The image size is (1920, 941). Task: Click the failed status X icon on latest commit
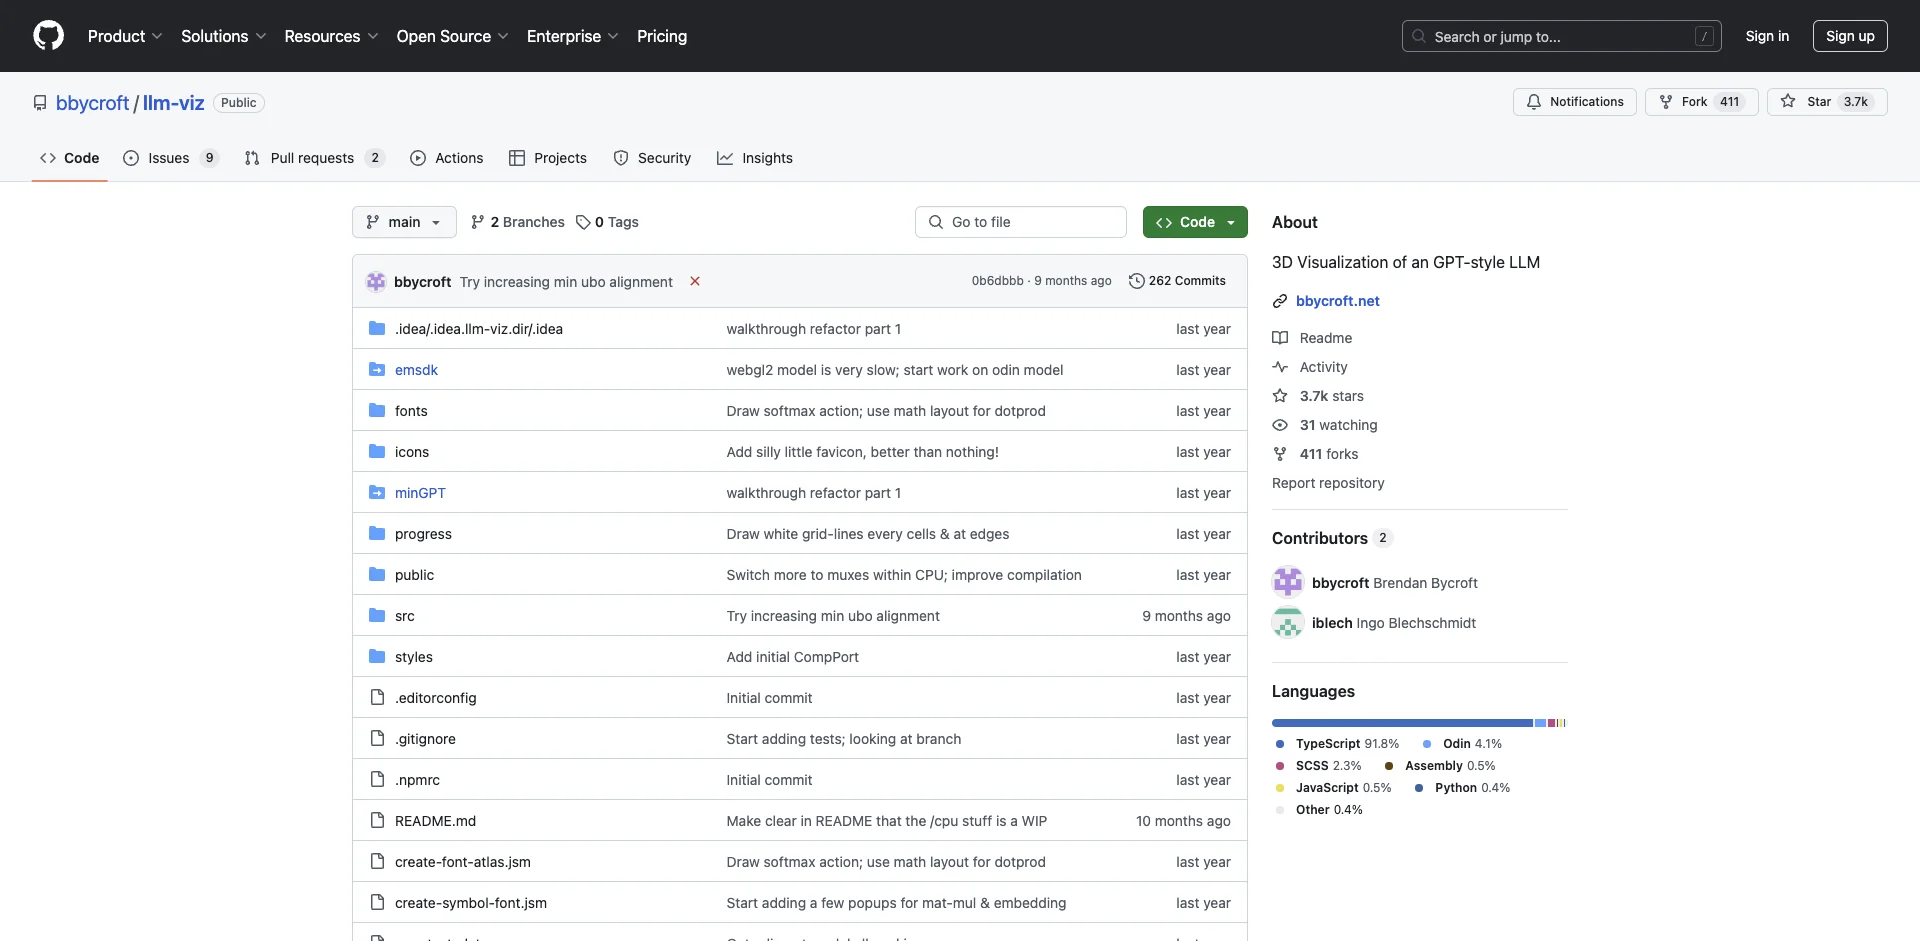[695, 282]
